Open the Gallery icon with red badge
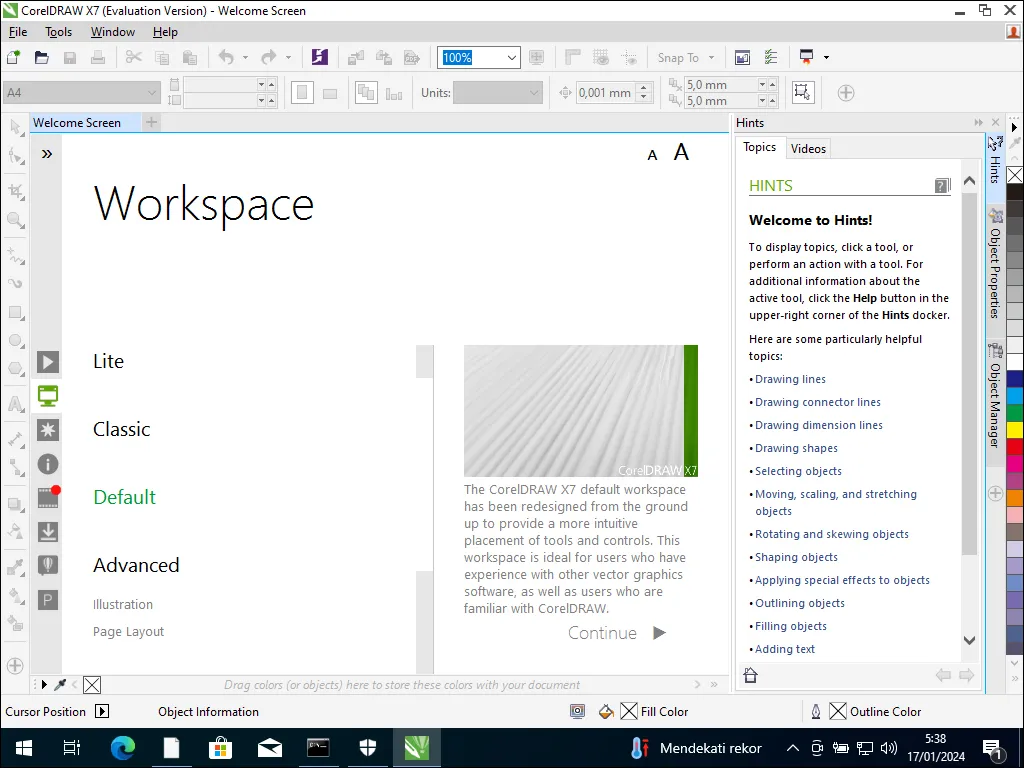 point(47,497)
